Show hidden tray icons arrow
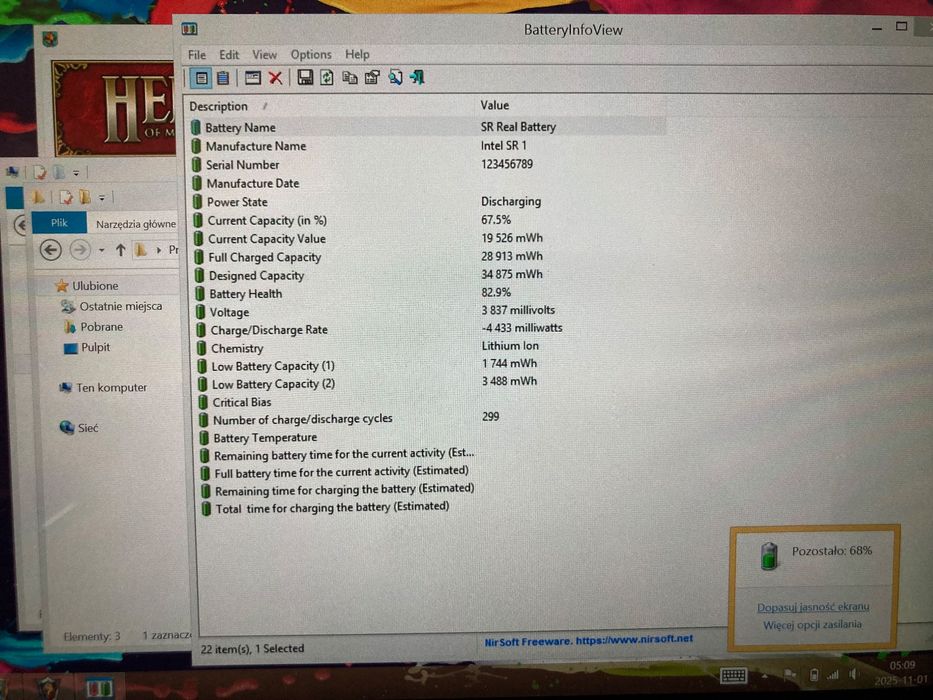Image resolution: width=933 pixels, height=700 pixels. pyautogui.click(x=764, y=676)
